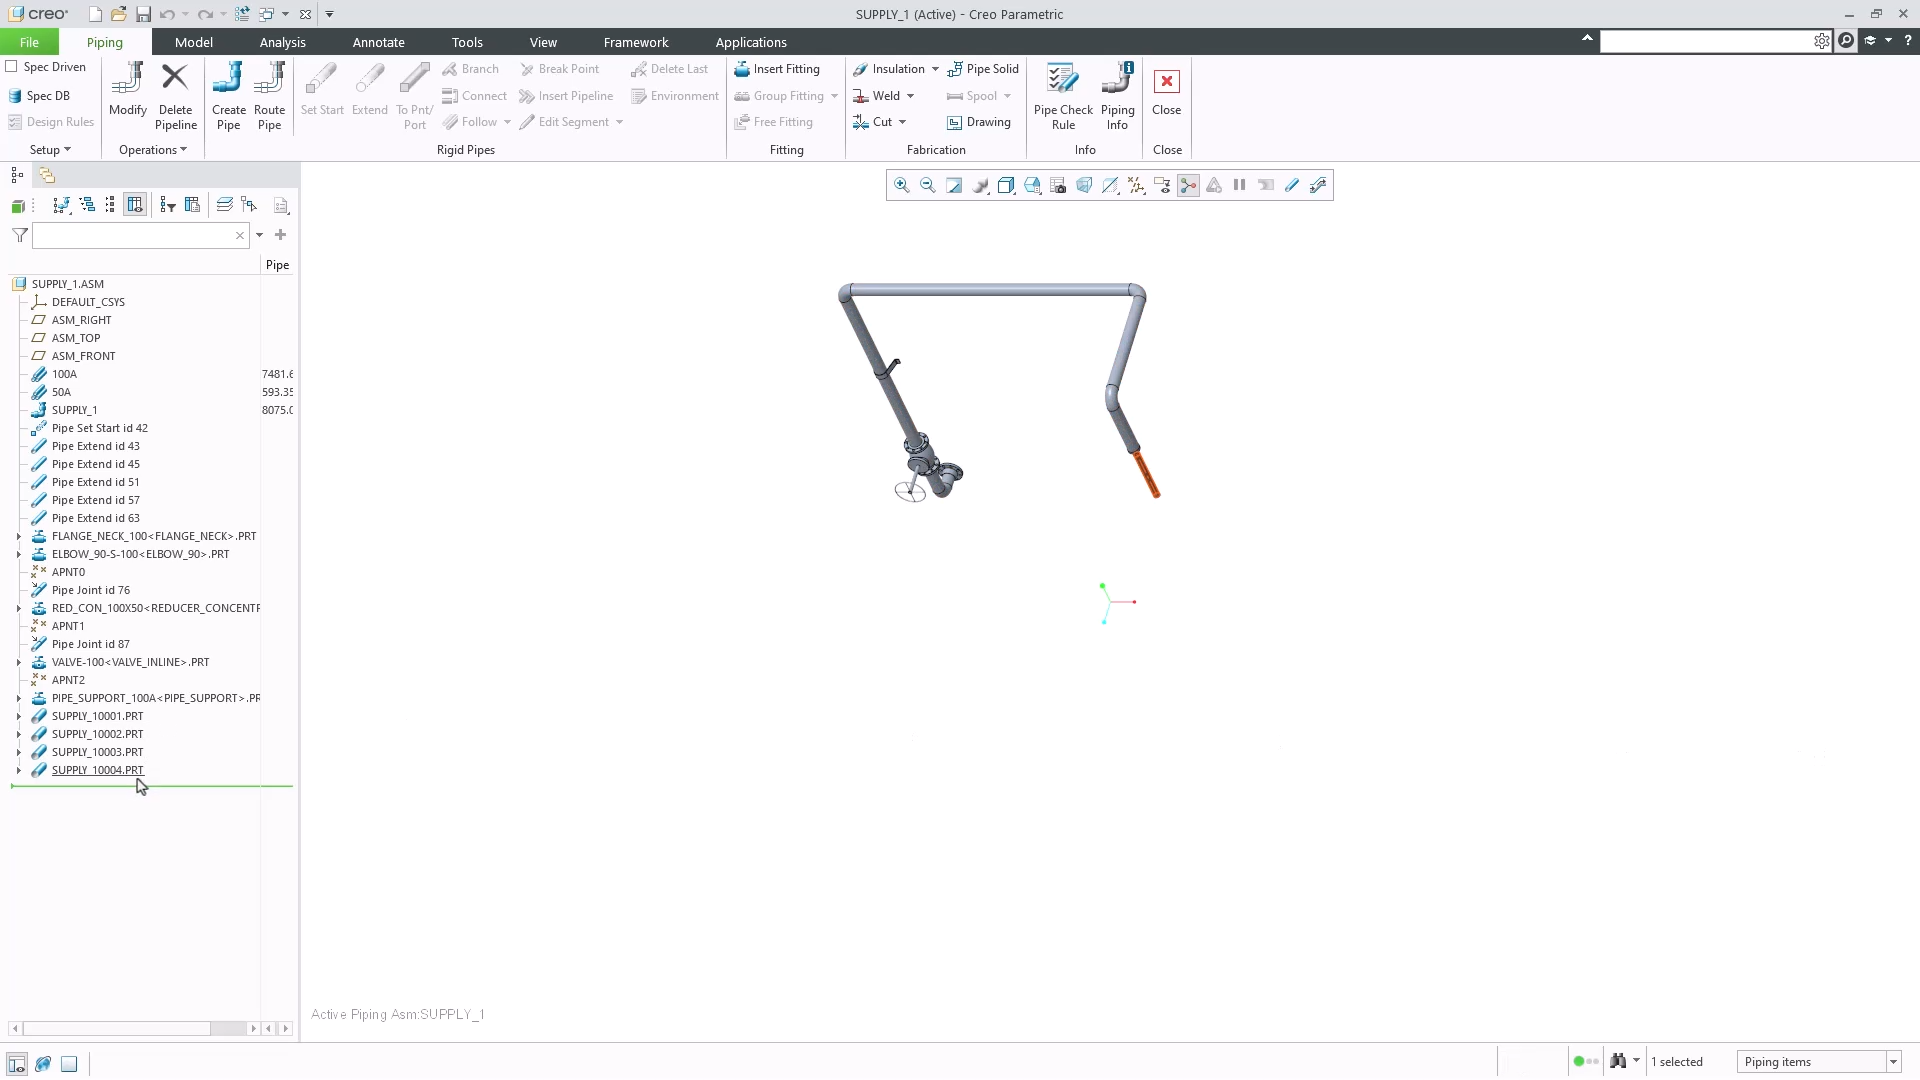1920x1080 pixels.
Task: Expand SUPPLY_10004.PRT tree node
Action: (18, 771)
